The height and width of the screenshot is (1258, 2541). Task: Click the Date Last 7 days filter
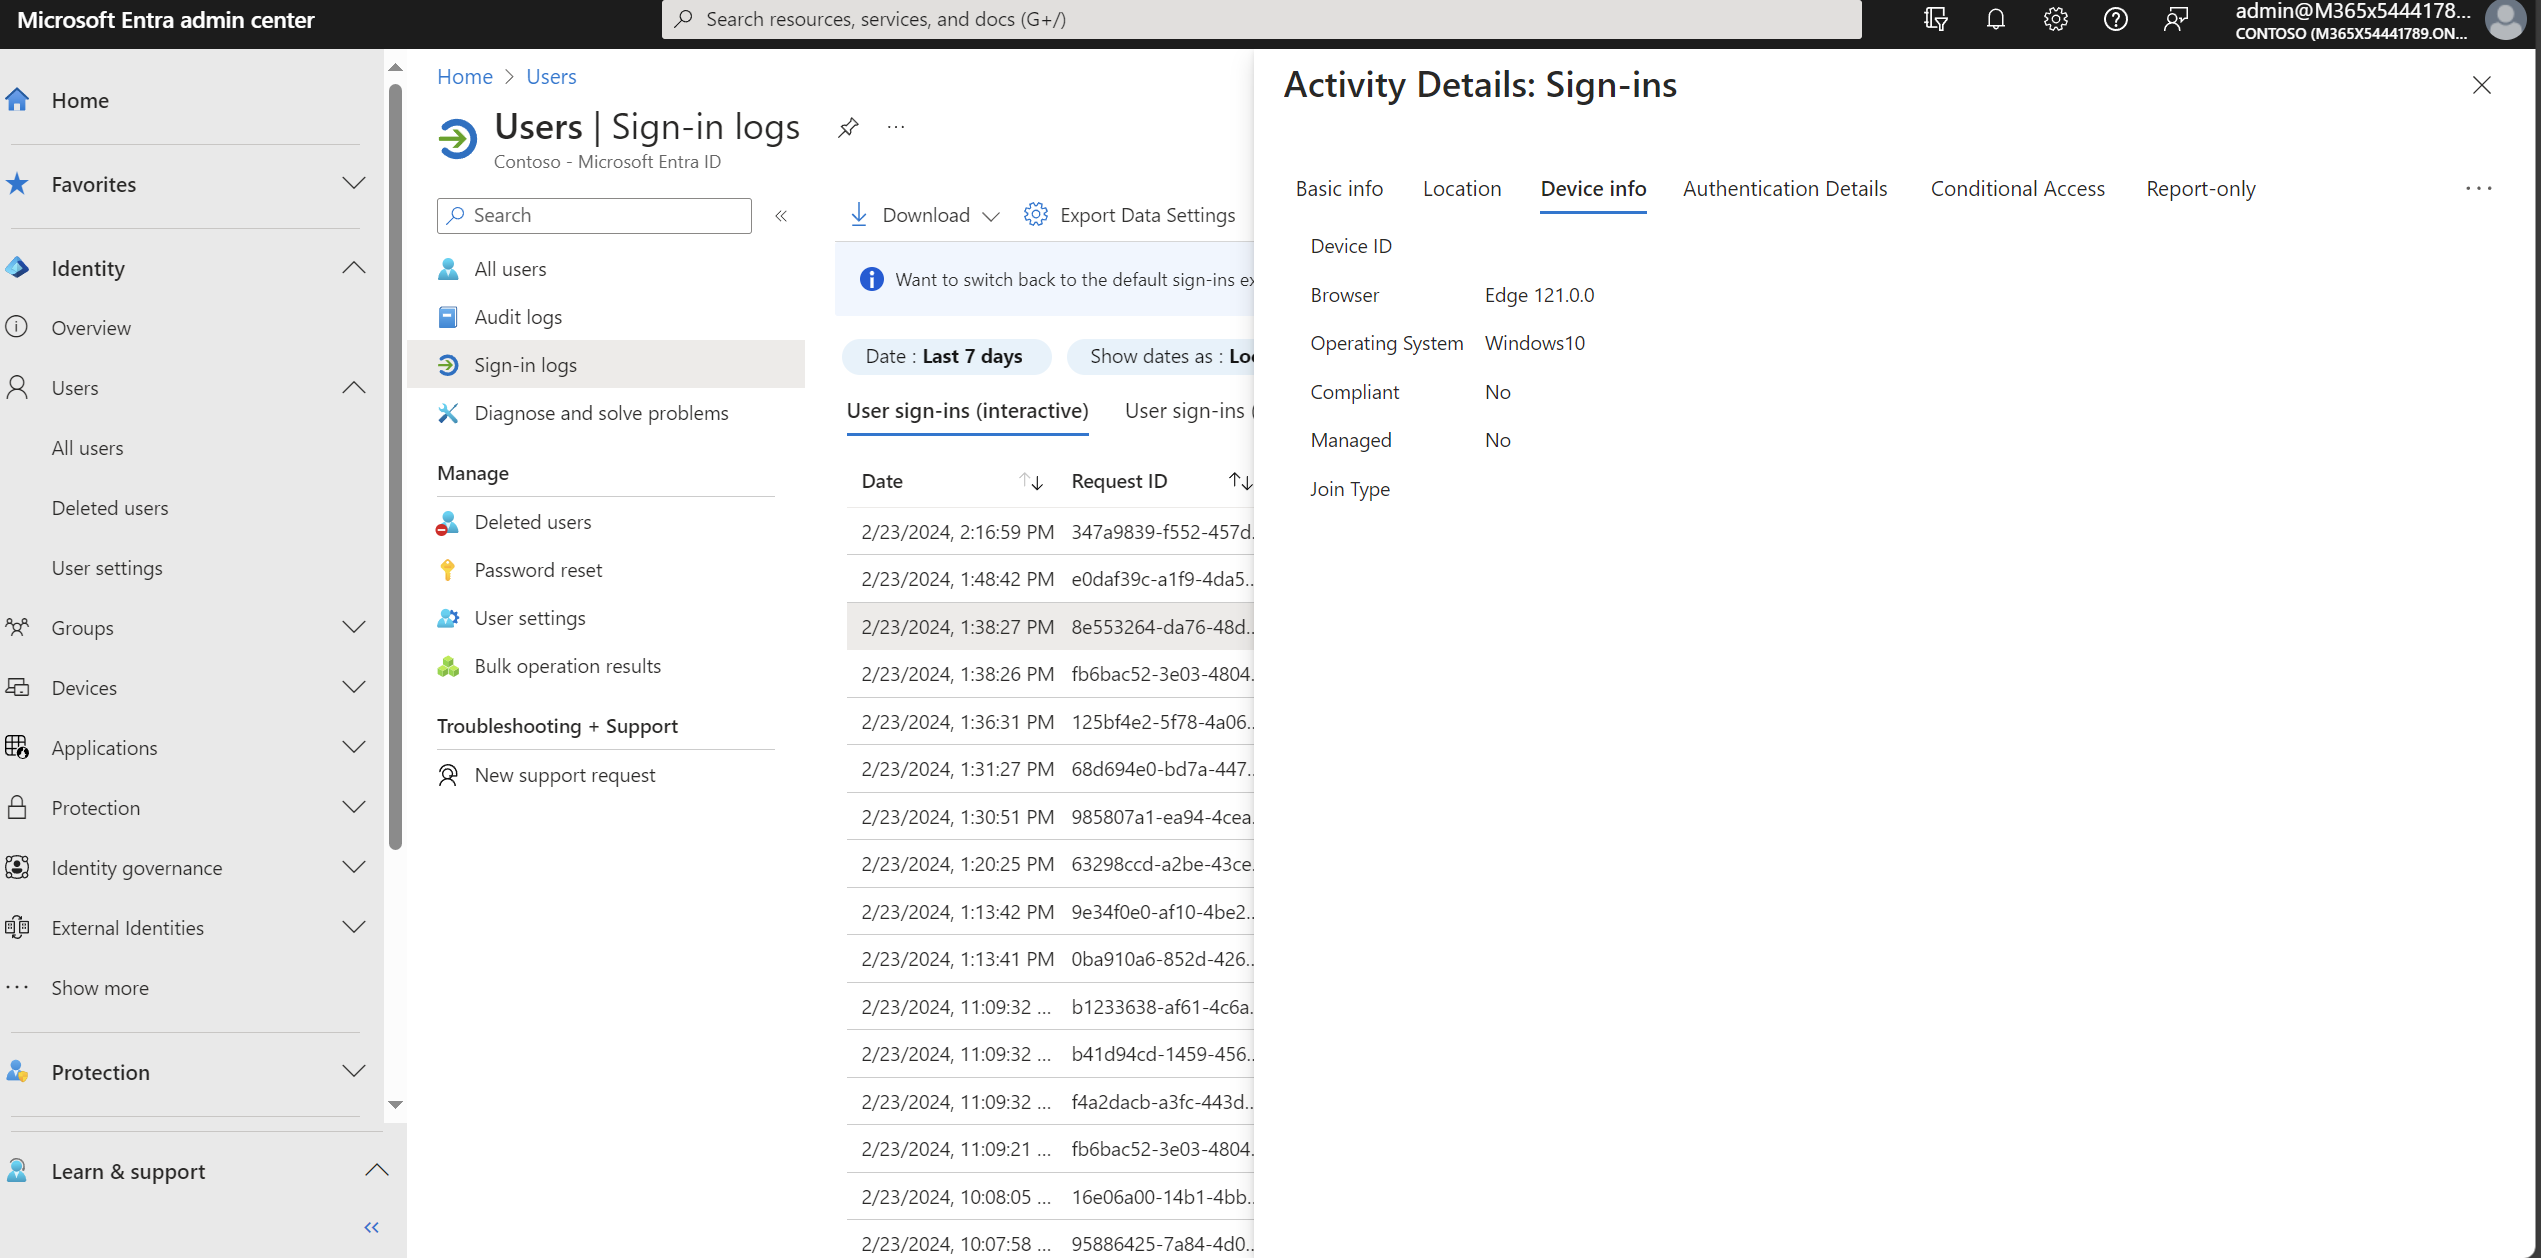pos(945,357)
